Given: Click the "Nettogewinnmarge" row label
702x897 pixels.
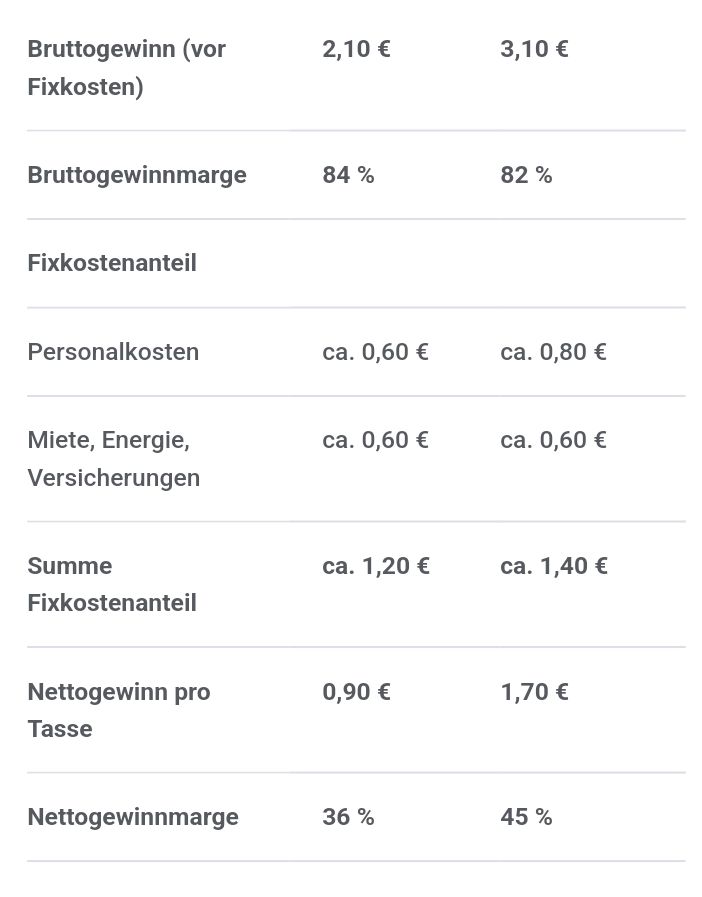Looking at the screenshot, I should click(133, 817).
